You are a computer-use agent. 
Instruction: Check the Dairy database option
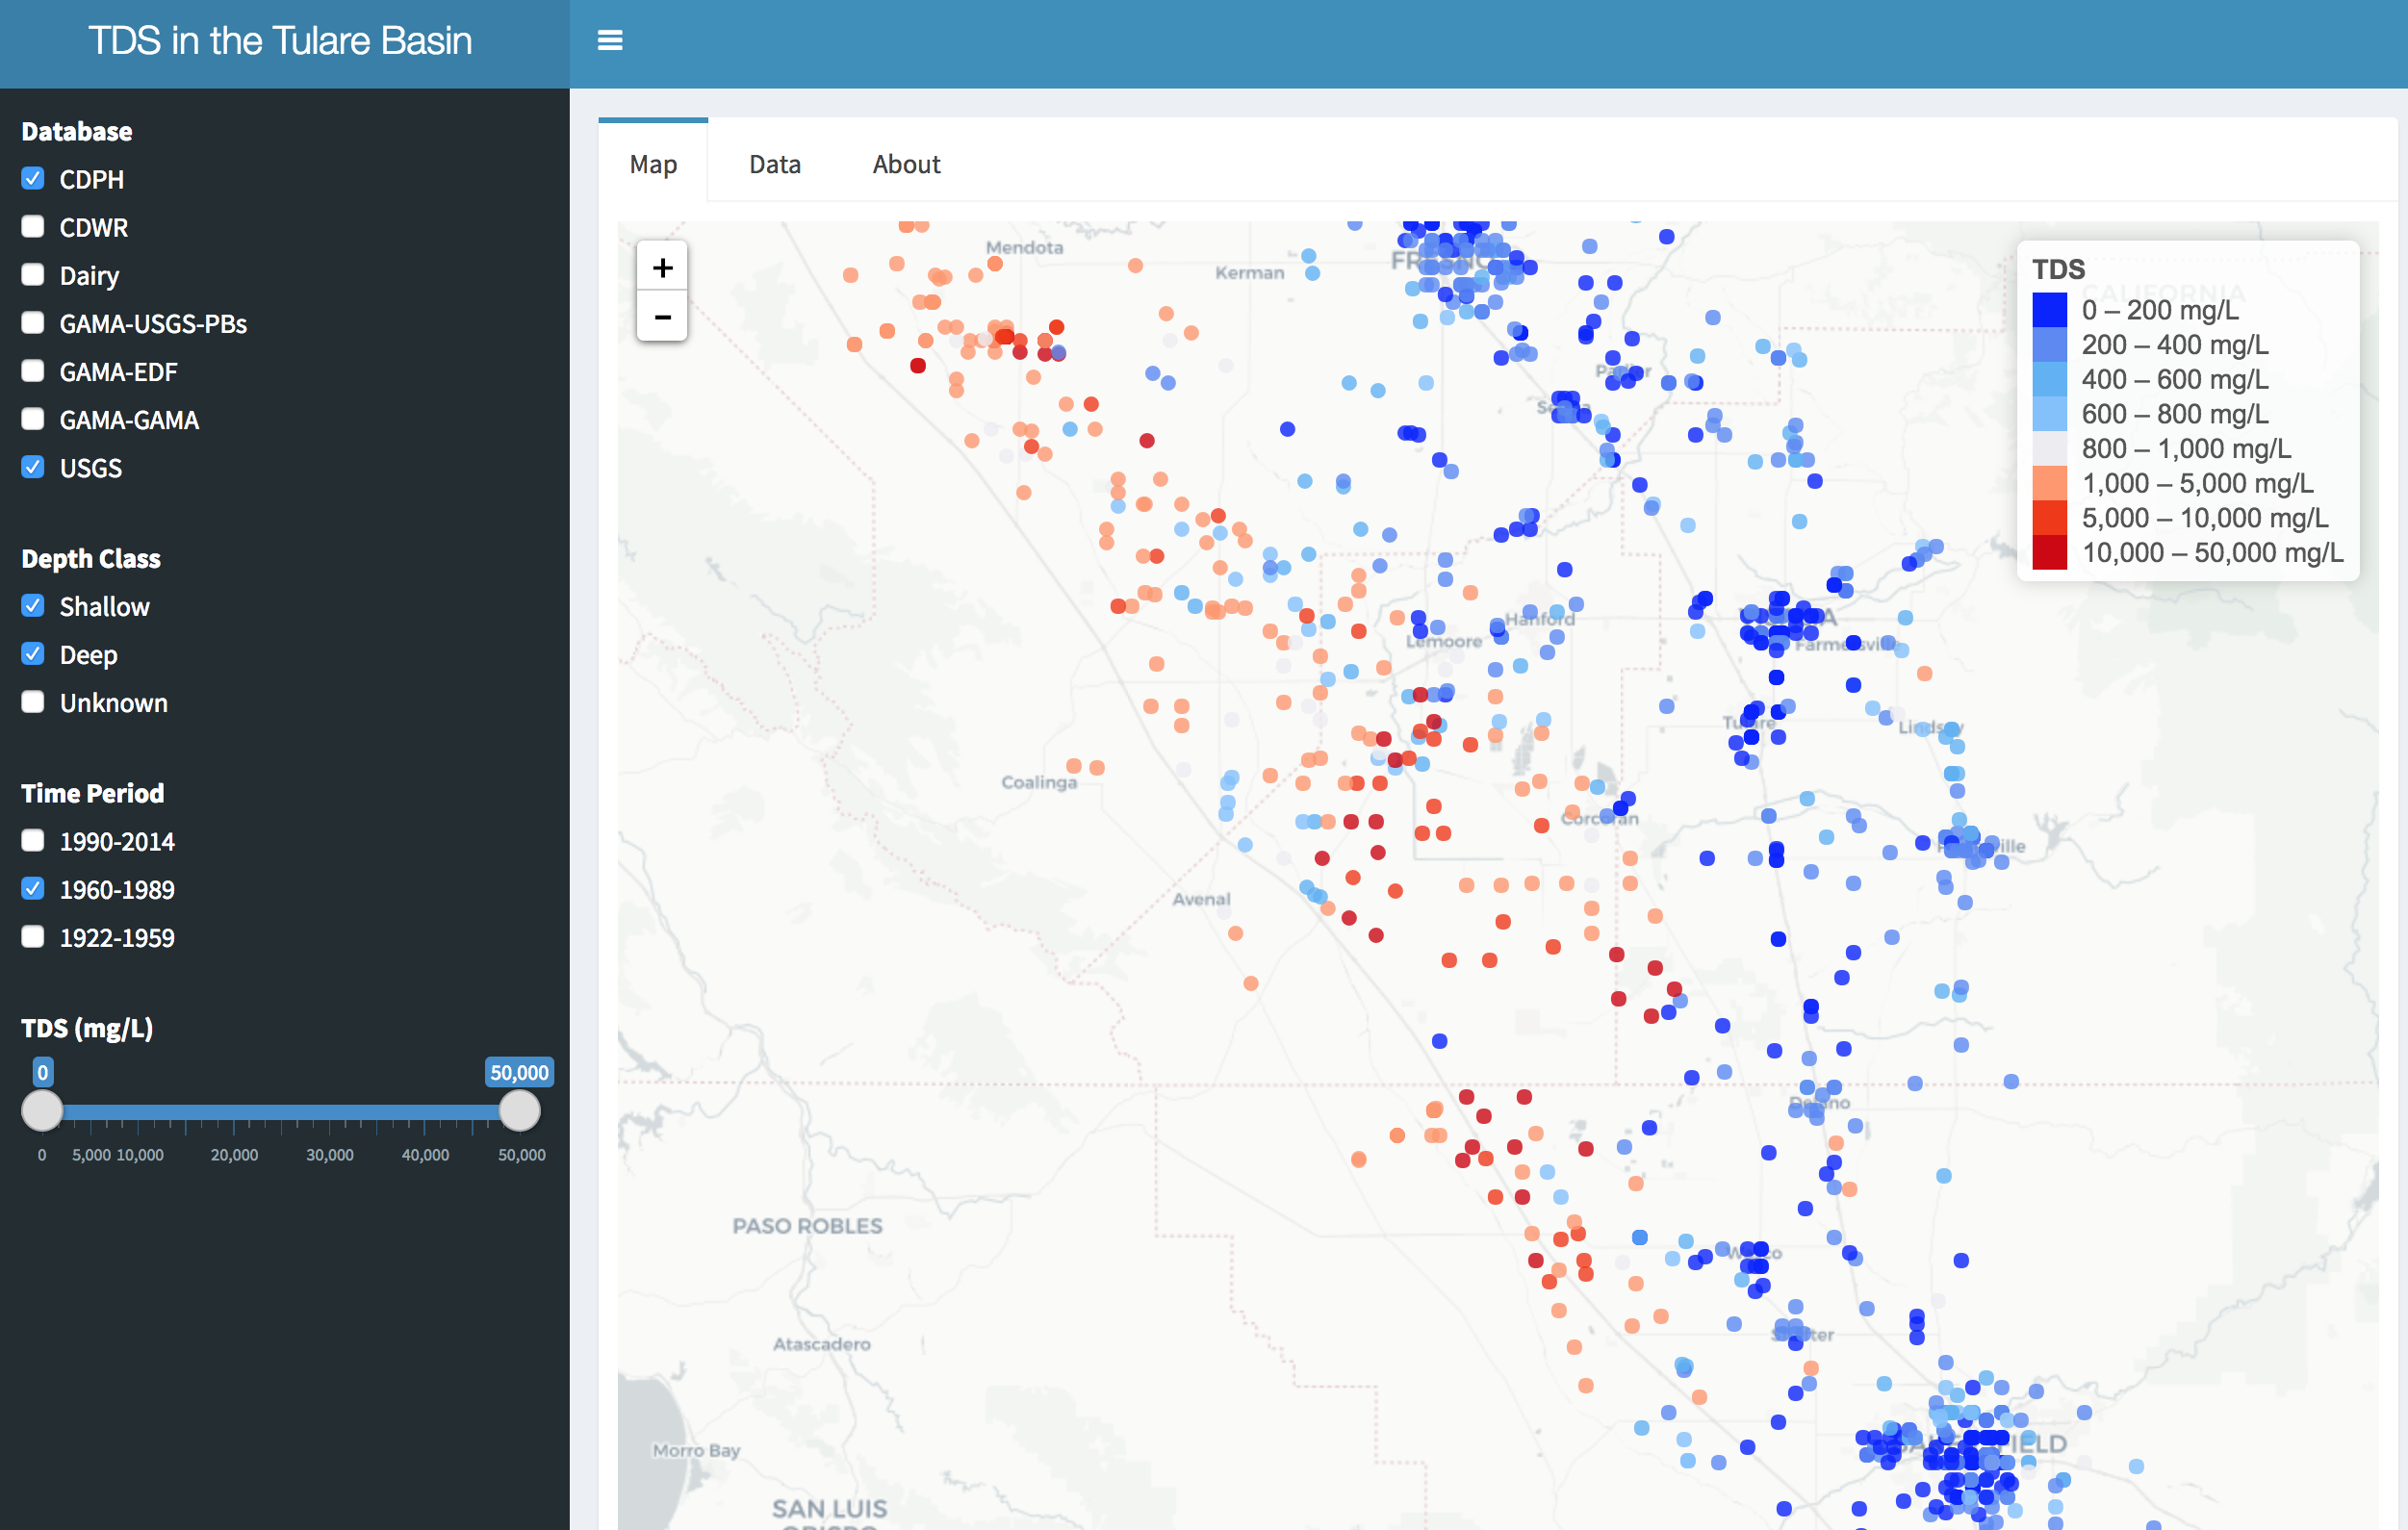pos(33,275)
